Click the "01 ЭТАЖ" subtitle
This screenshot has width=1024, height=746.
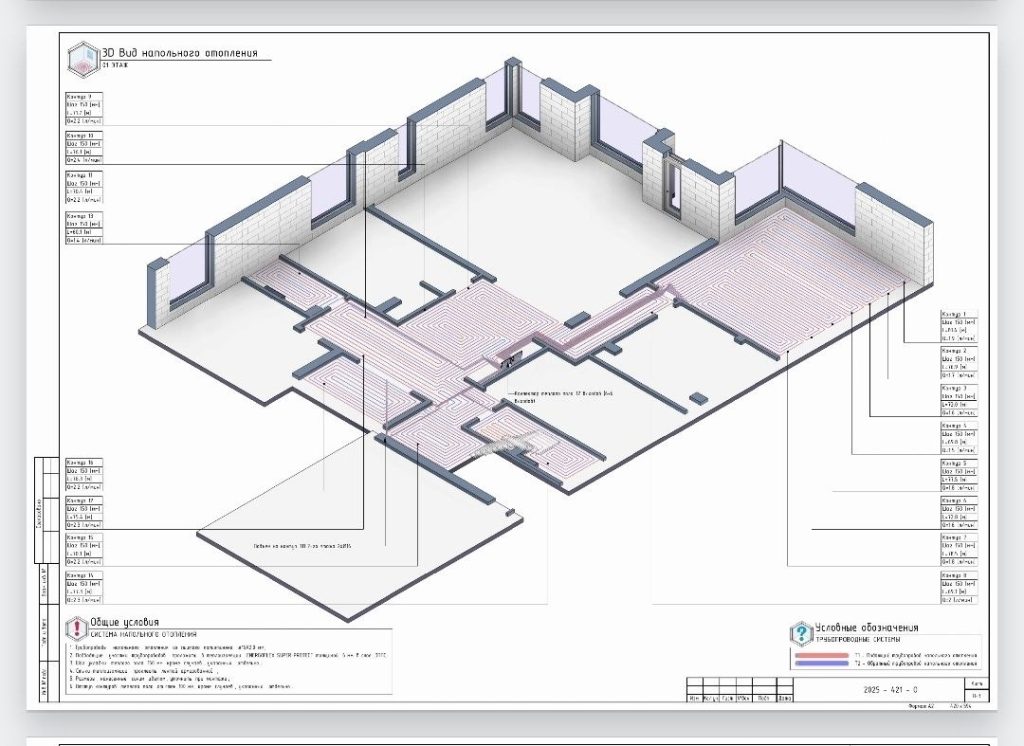tap(115, 65)
